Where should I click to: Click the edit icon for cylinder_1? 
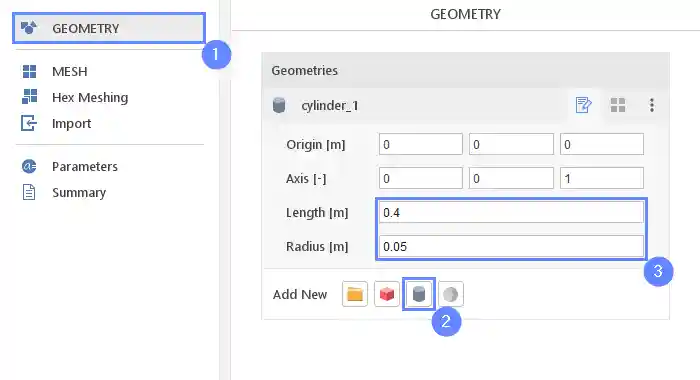pyautogui.click(x=583, y=105)
